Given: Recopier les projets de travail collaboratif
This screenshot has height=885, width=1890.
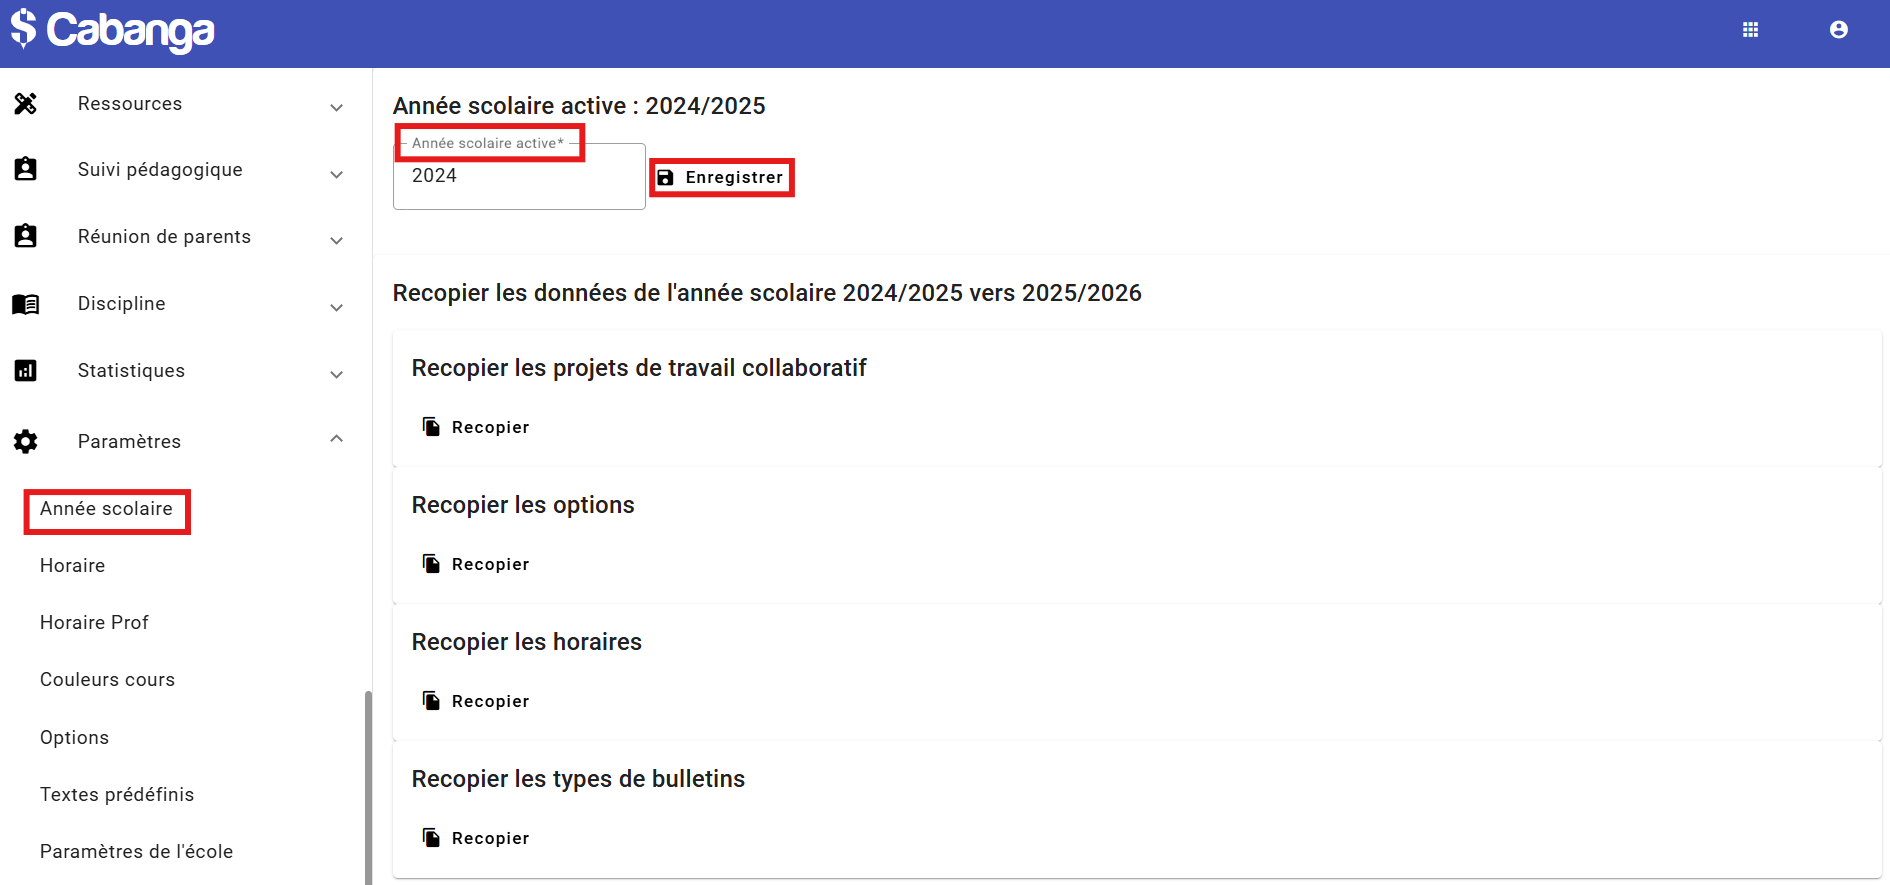Looking at the screenshot, I should (476, 427).
